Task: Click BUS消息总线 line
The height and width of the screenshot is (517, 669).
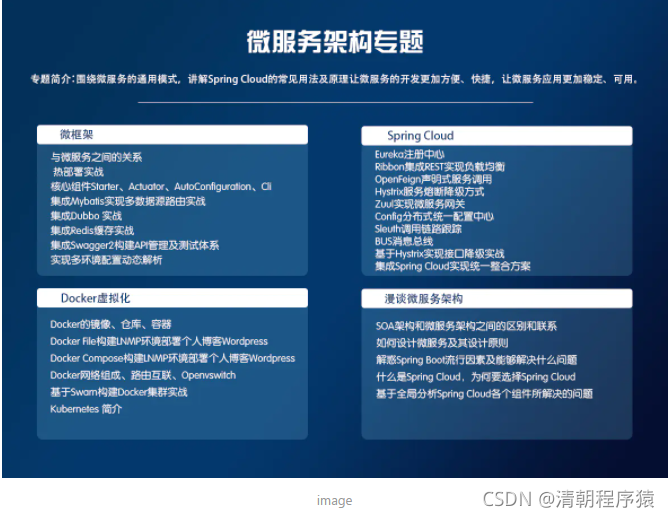Action: [x=404, y=241]
